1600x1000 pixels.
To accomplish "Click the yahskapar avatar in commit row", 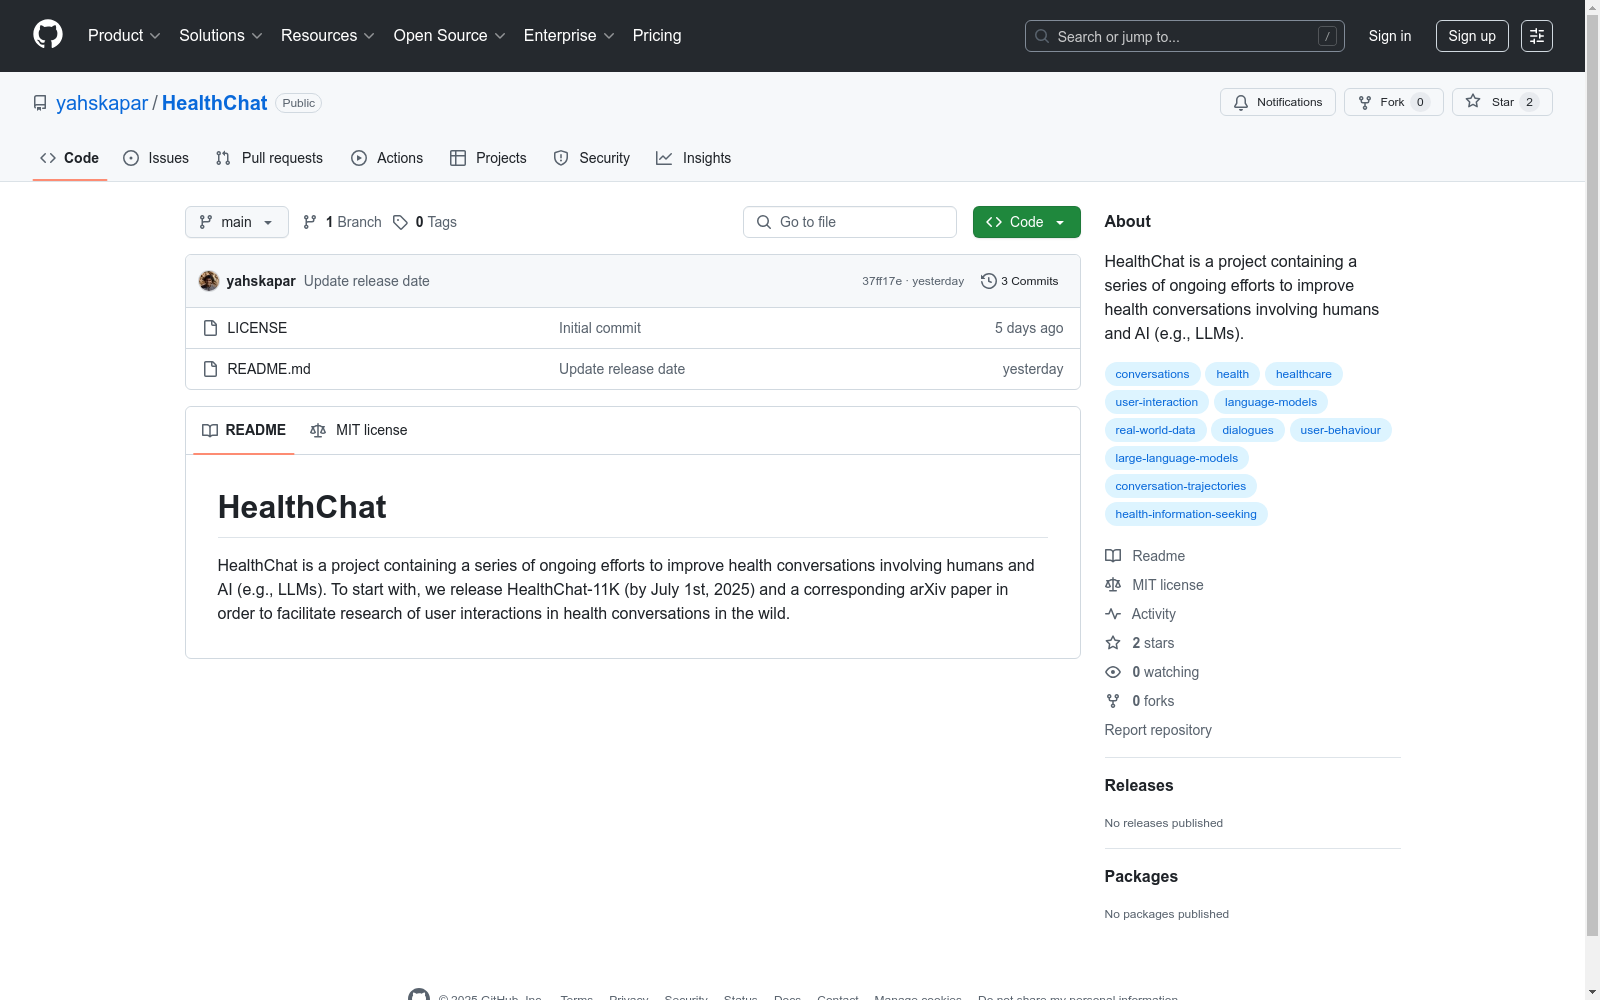I will pos(209,281).
